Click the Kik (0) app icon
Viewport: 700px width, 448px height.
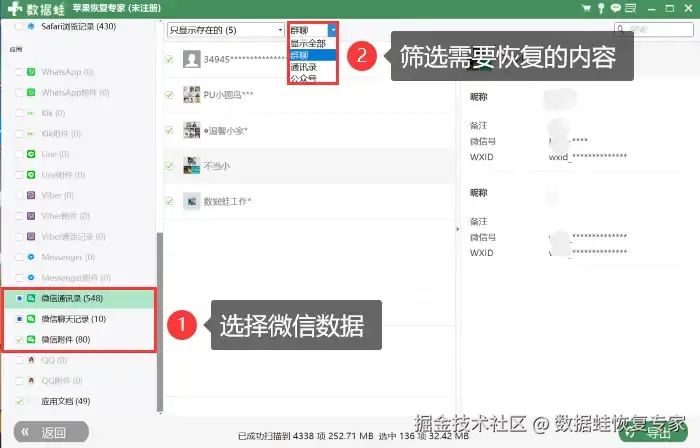click(31, 113)
